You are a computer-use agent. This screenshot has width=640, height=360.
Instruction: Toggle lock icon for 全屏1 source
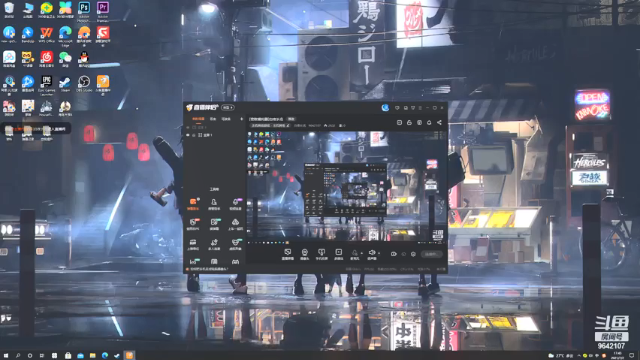pyautogui.click(x=194, y=135)
